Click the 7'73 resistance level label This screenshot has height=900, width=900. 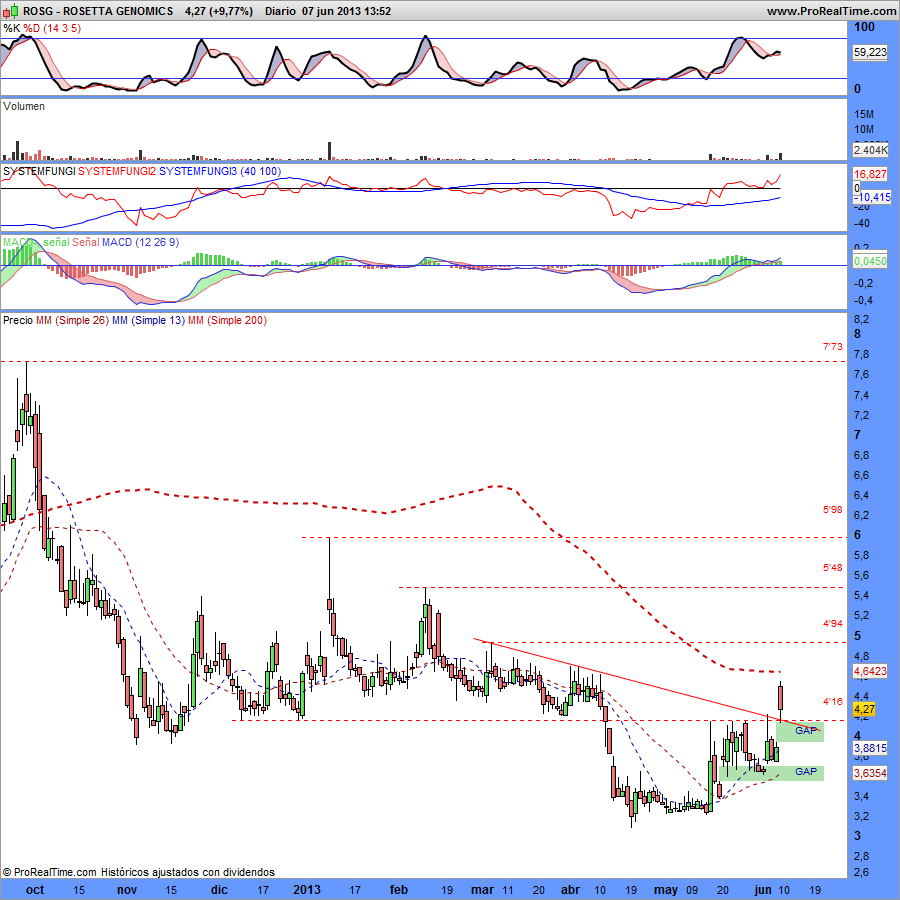tap(833, 347)
